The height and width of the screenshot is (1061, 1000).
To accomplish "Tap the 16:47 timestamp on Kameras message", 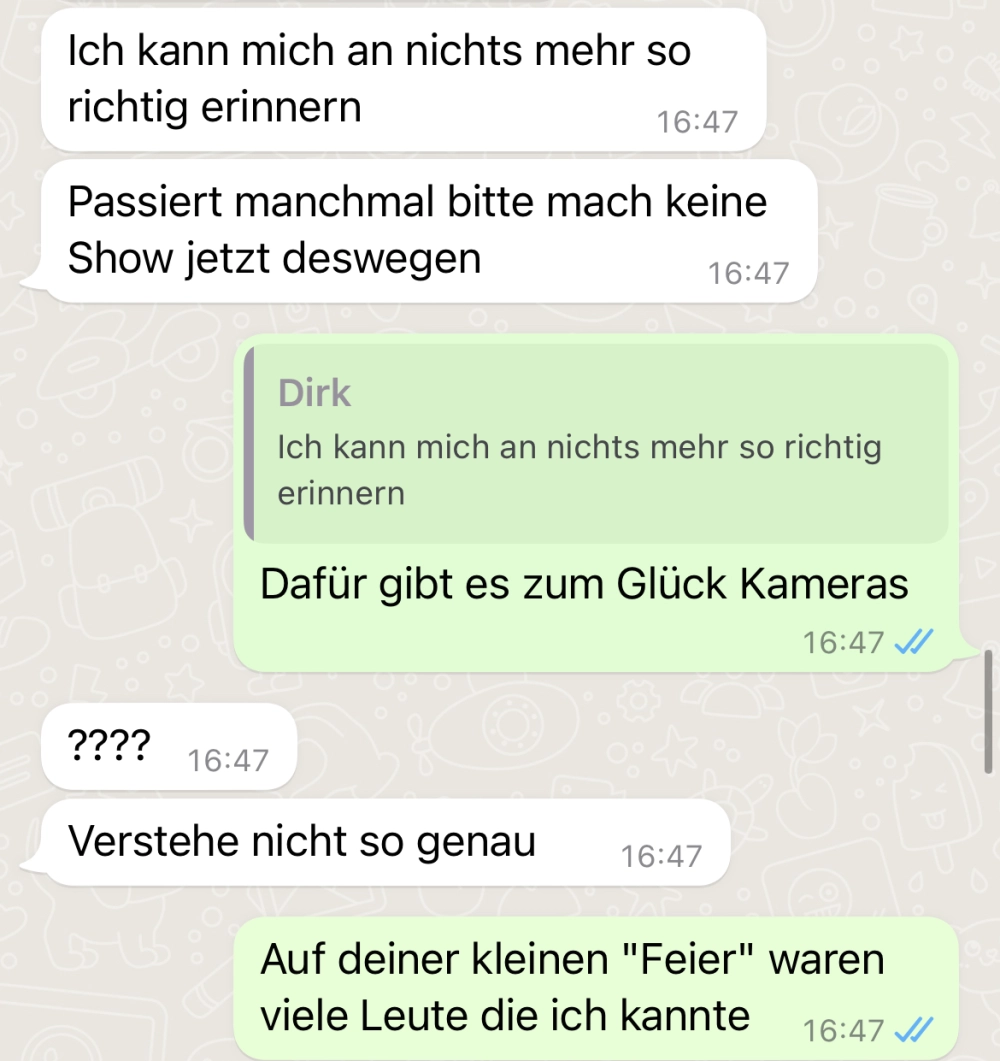I will pos(843,642).
